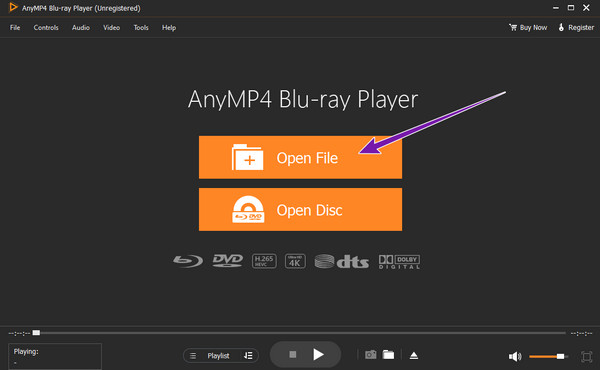Viewport: 600px width, 370px height.
Task: Mute audio with the speaker icon
Action: click(x=515, y=357)
